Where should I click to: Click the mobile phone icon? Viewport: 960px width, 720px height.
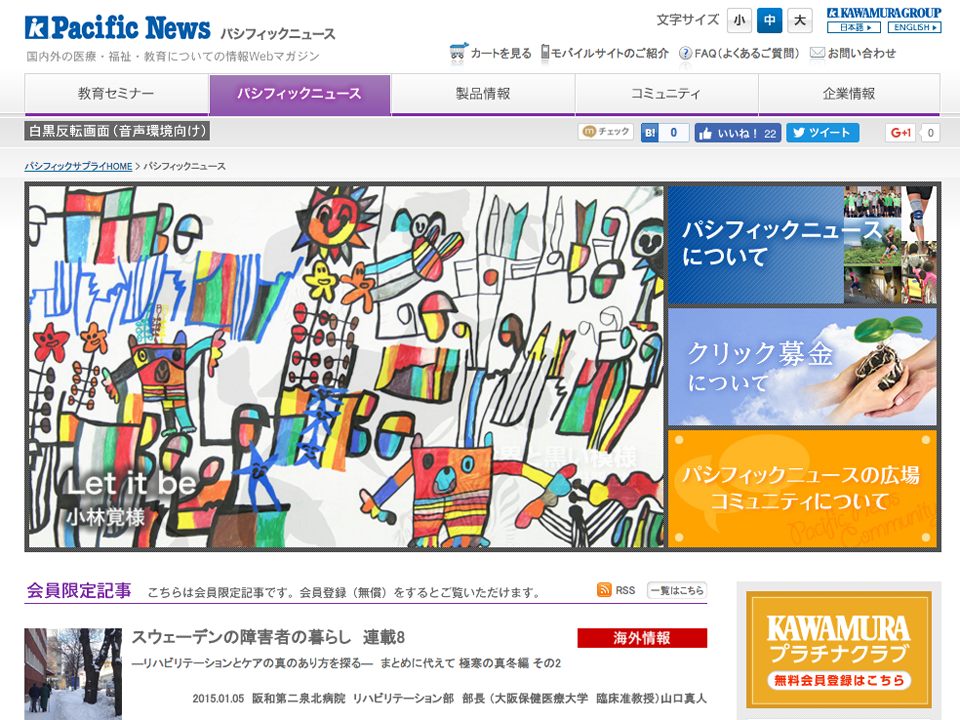[x=544, y=53]
